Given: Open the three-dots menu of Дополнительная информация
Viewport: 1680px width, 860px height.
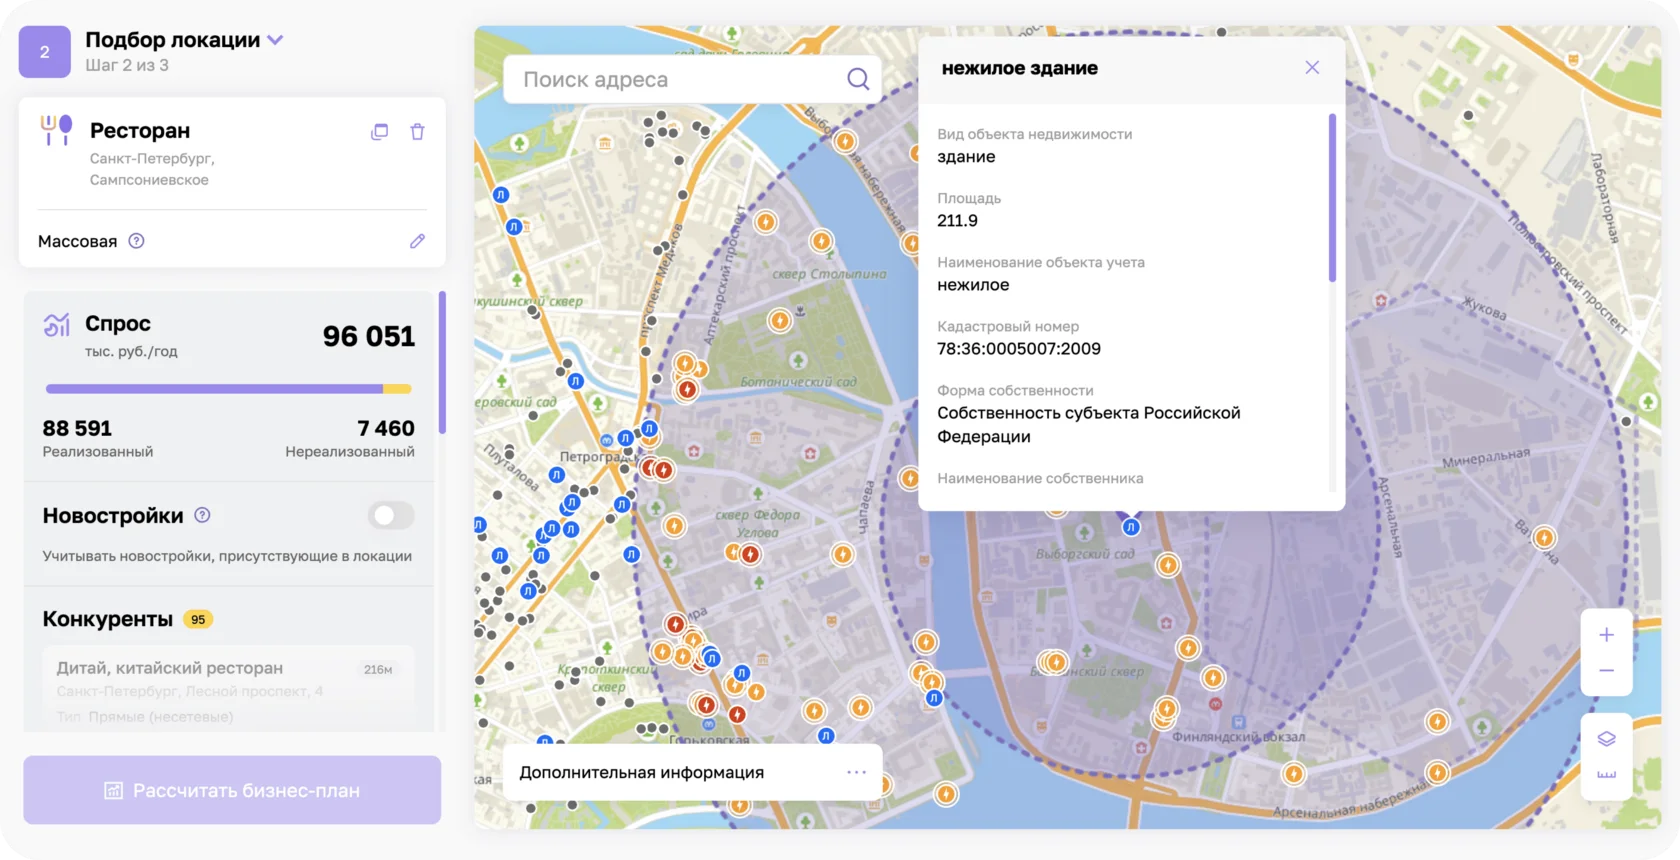Looking at the screenshot, I should (857, 772).
